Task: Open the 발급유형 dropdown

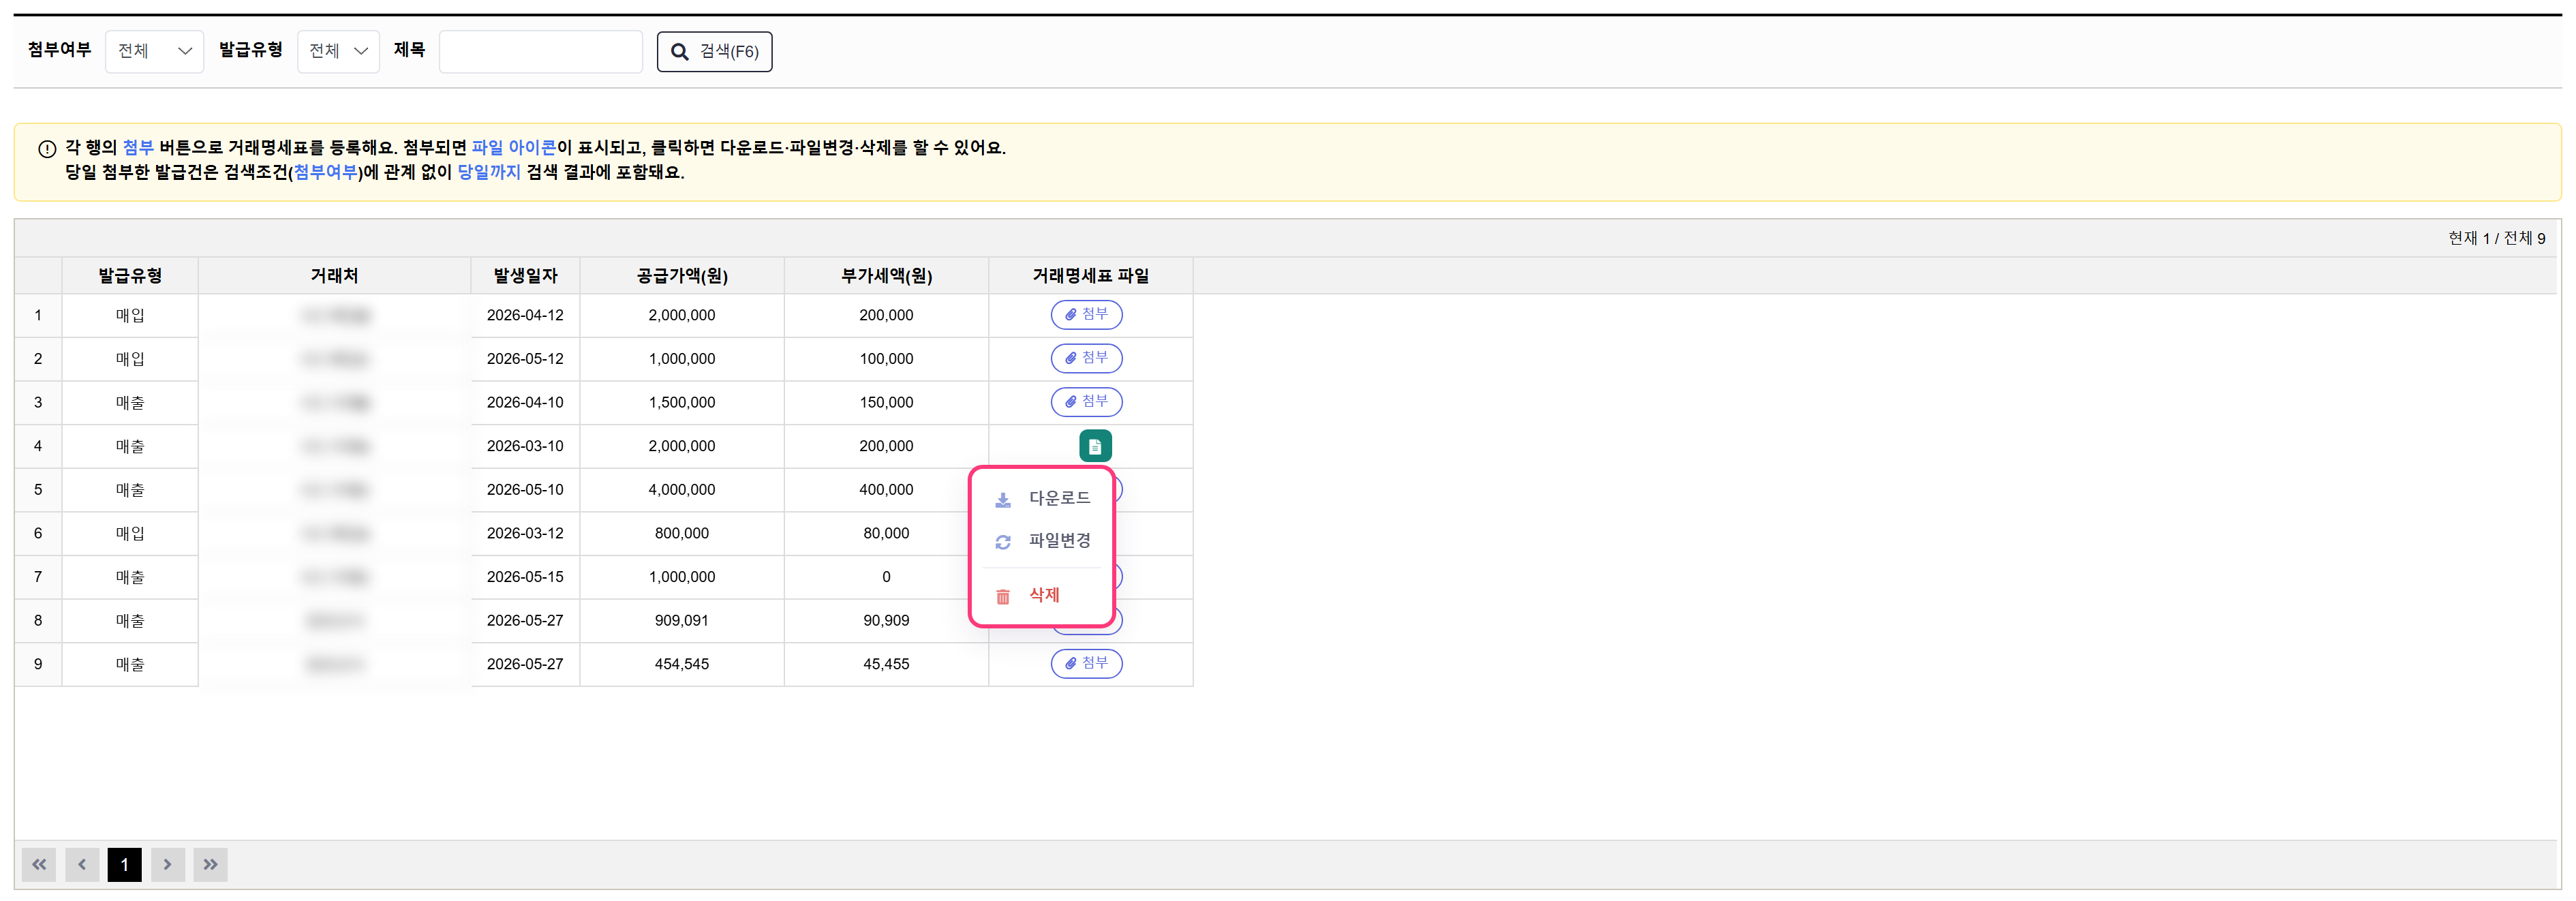Action: tap(338, 51)
